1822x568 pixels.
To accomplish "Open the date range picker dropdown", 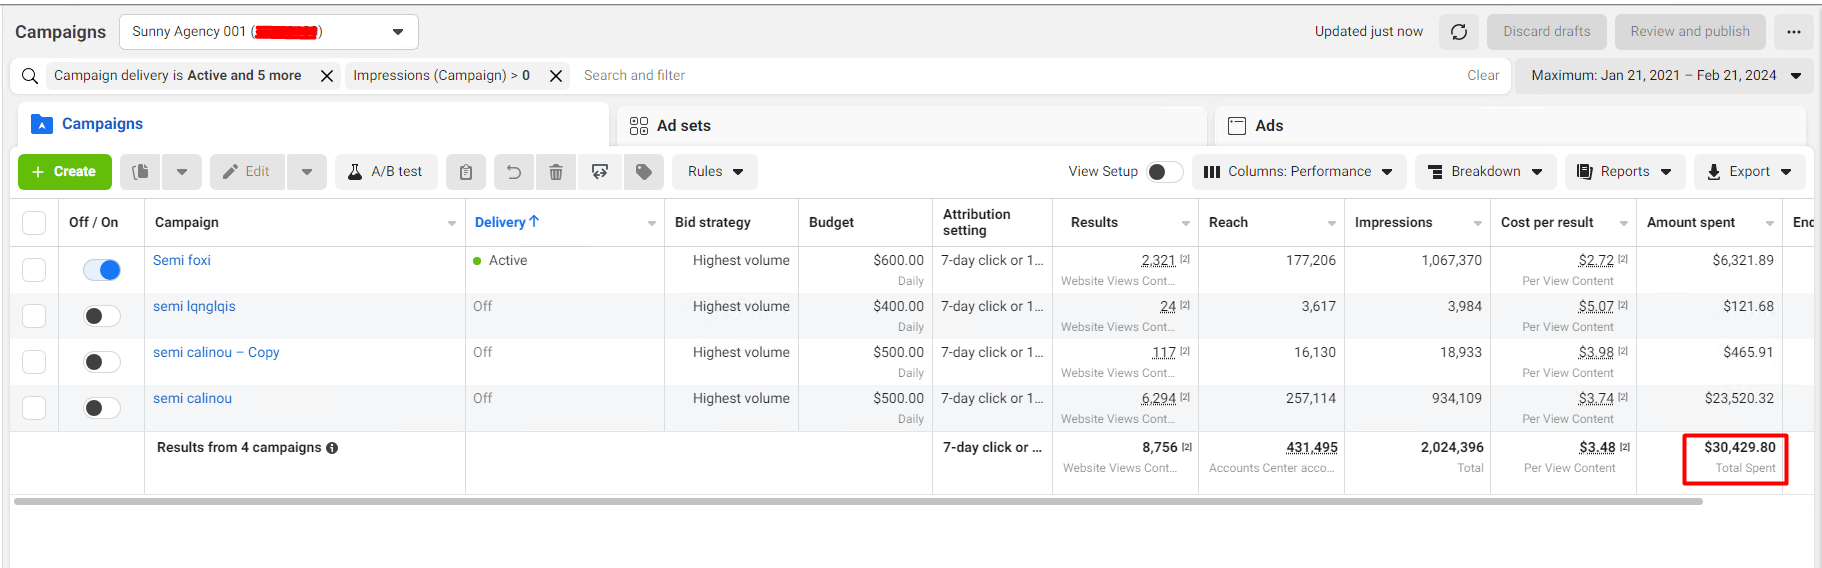I will [1664, 76].
